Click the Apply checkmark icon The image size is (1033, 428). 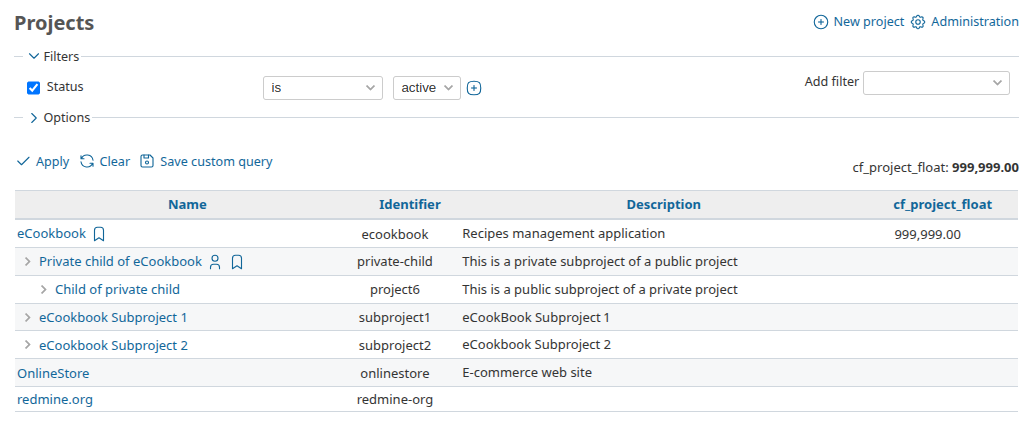(x=23, y=161)
